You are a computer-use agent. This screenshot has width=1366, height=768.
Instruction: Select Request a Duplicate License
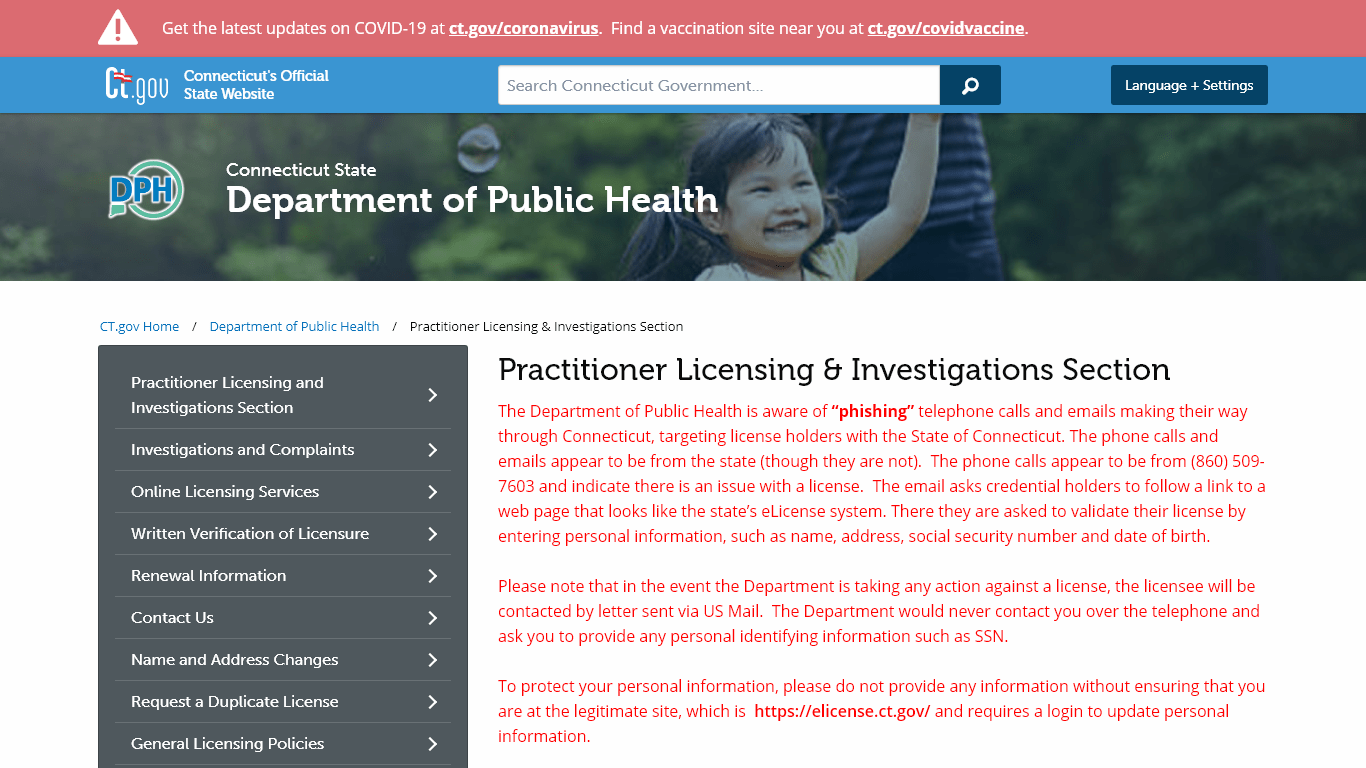(235, 701)
